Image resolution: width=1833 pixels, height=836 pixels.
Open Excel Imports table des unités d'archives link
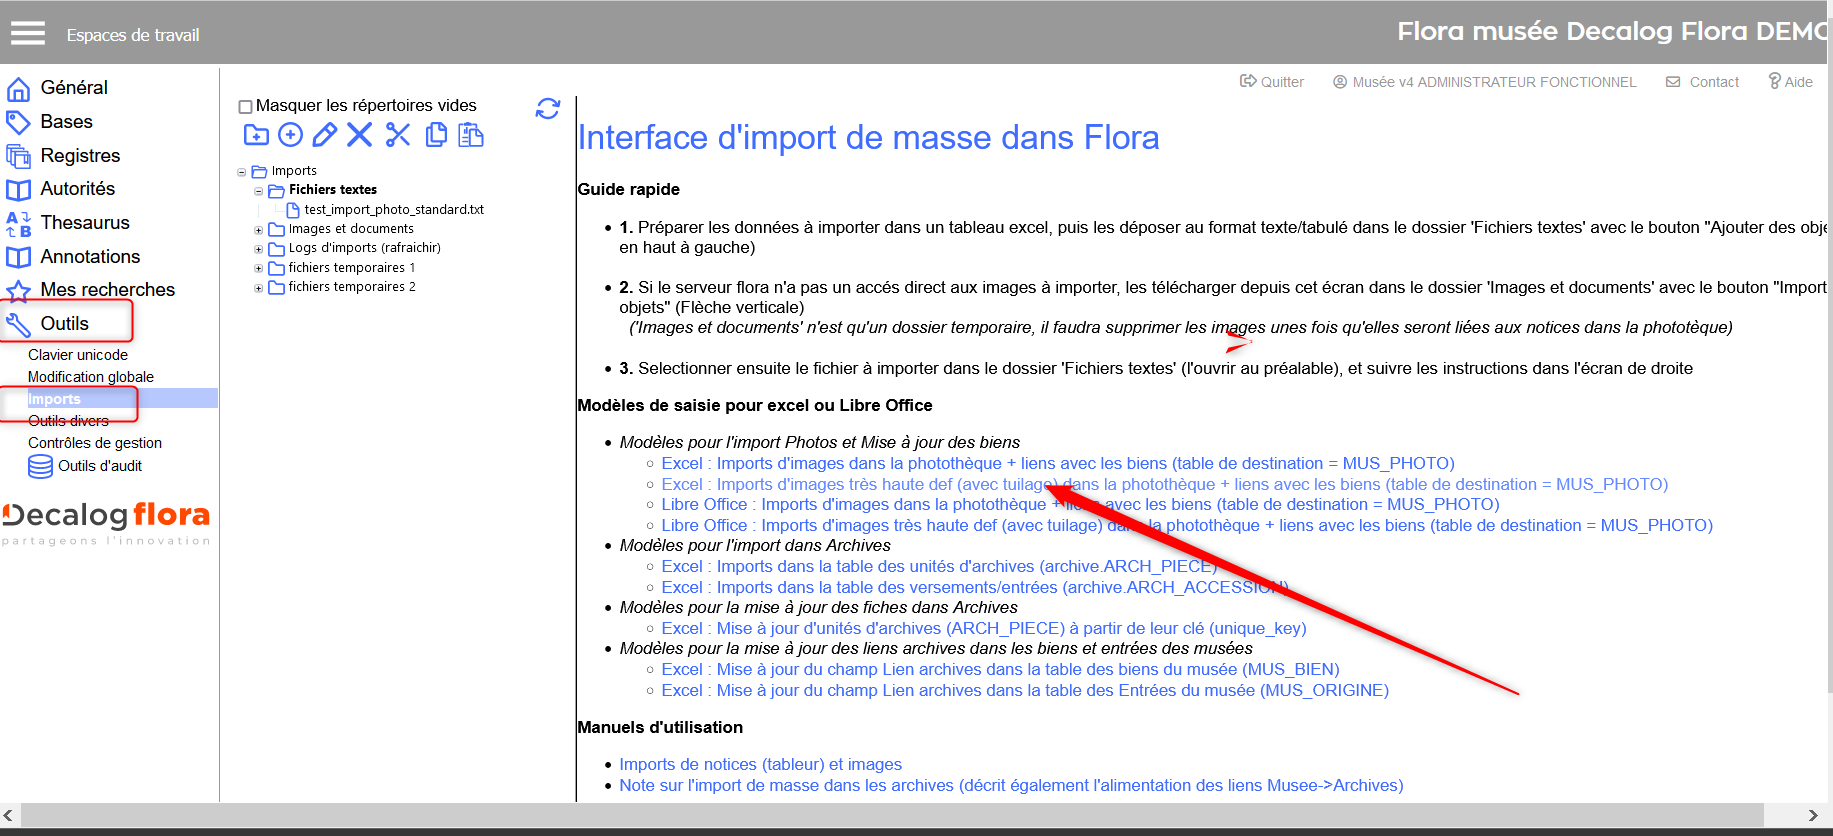pos(939,567)
